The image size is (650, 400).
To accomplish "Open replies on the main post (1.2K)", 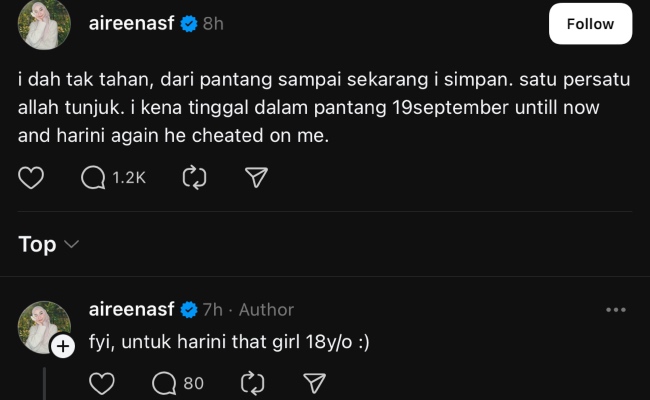I will 113,178.
